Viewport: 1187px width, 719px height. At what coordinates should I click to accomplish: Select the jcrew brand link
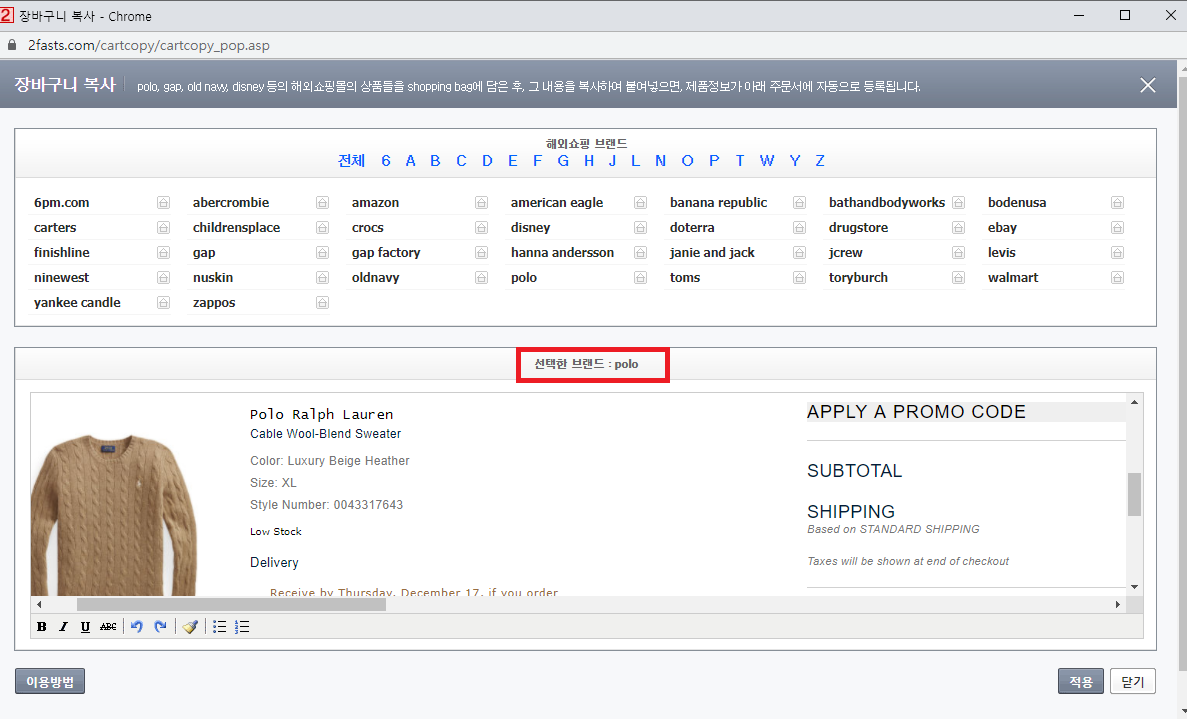[846, 253]
